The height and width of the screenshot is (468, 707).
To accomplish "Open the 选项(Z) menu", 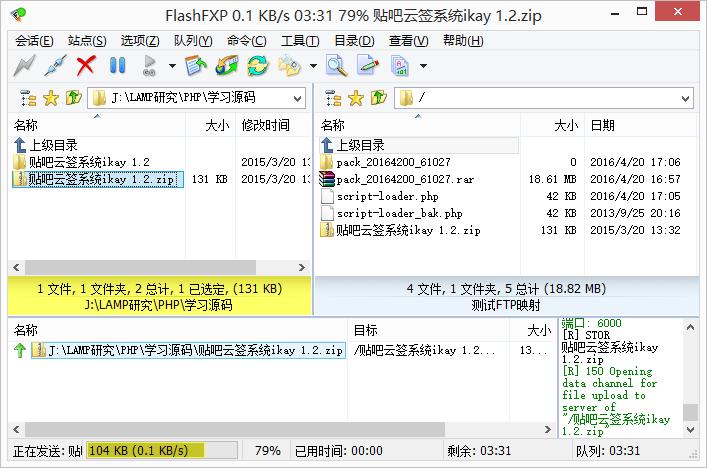I will click(x=140, y=41).
